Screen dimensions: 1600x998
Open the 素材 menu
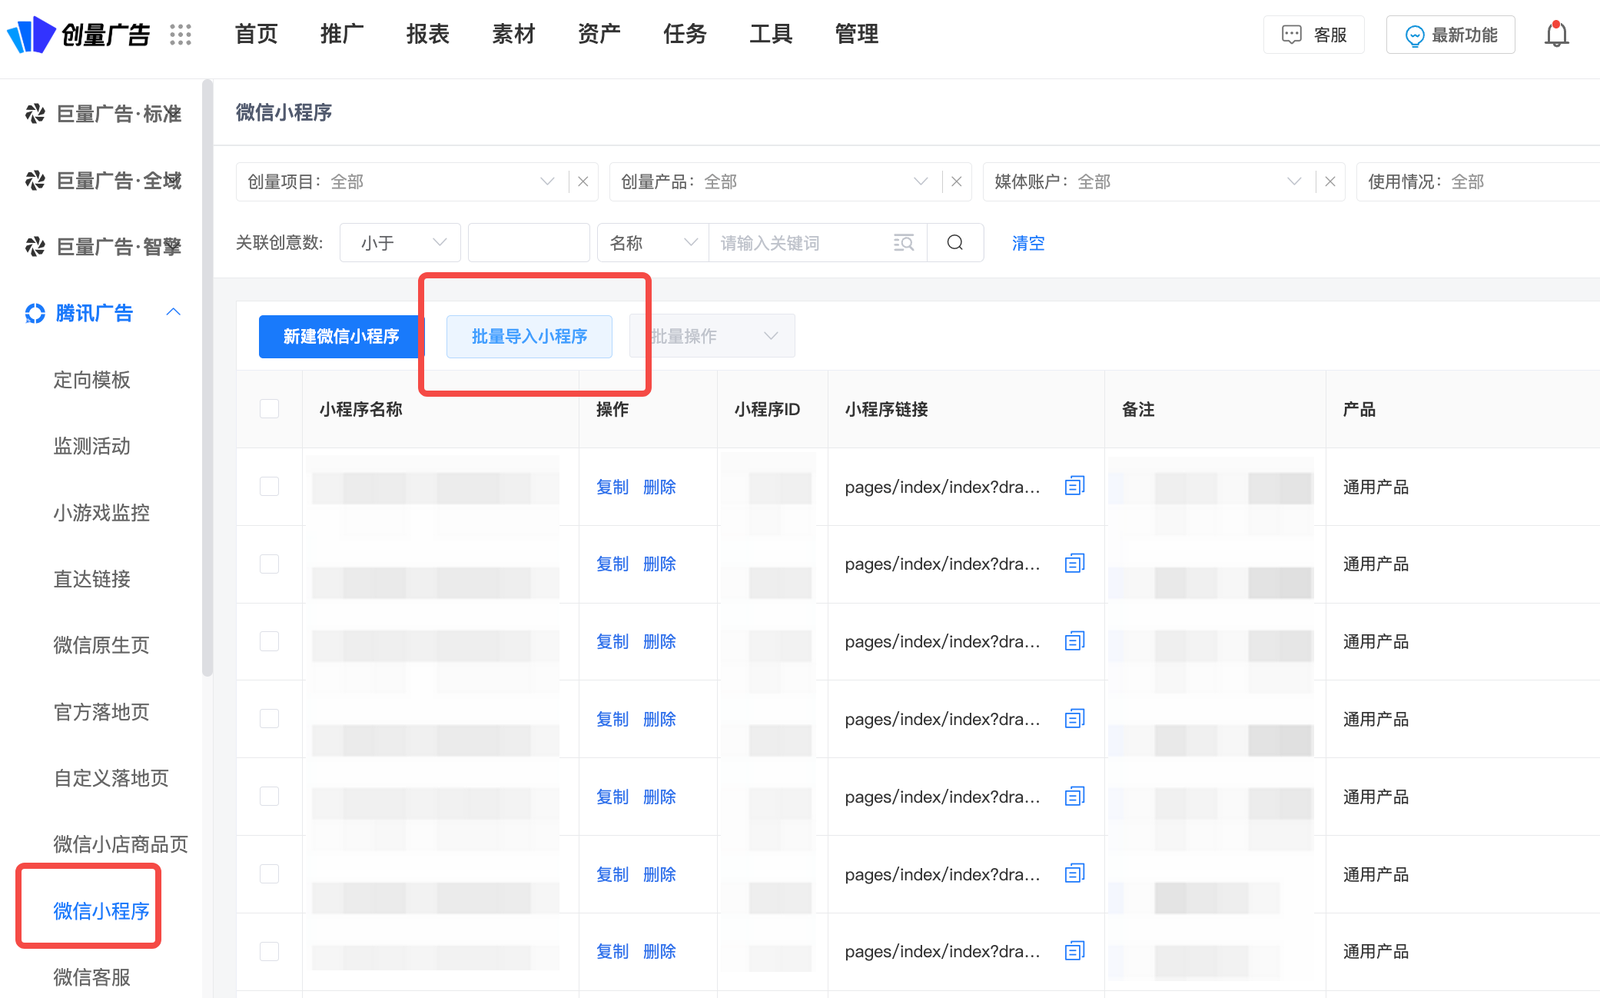pyautogui.click(x=514, y=35)
